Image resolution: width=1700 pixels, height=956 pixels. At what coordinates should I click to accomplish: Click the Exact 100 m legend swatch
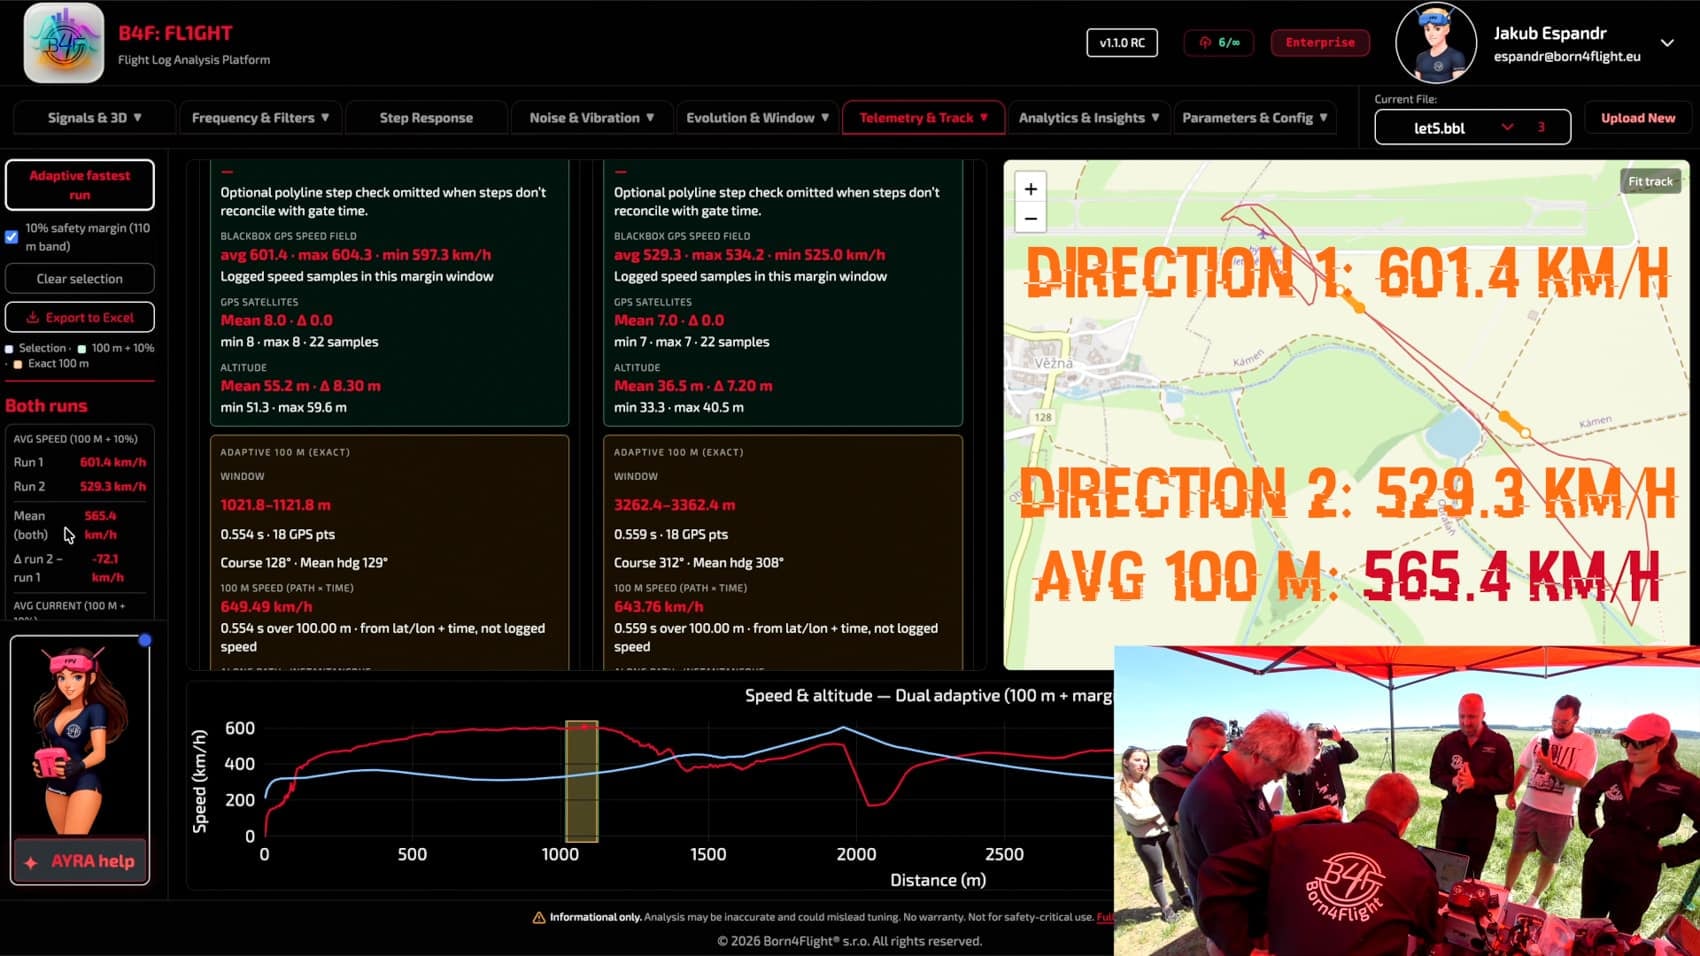[x=18, y=365]
